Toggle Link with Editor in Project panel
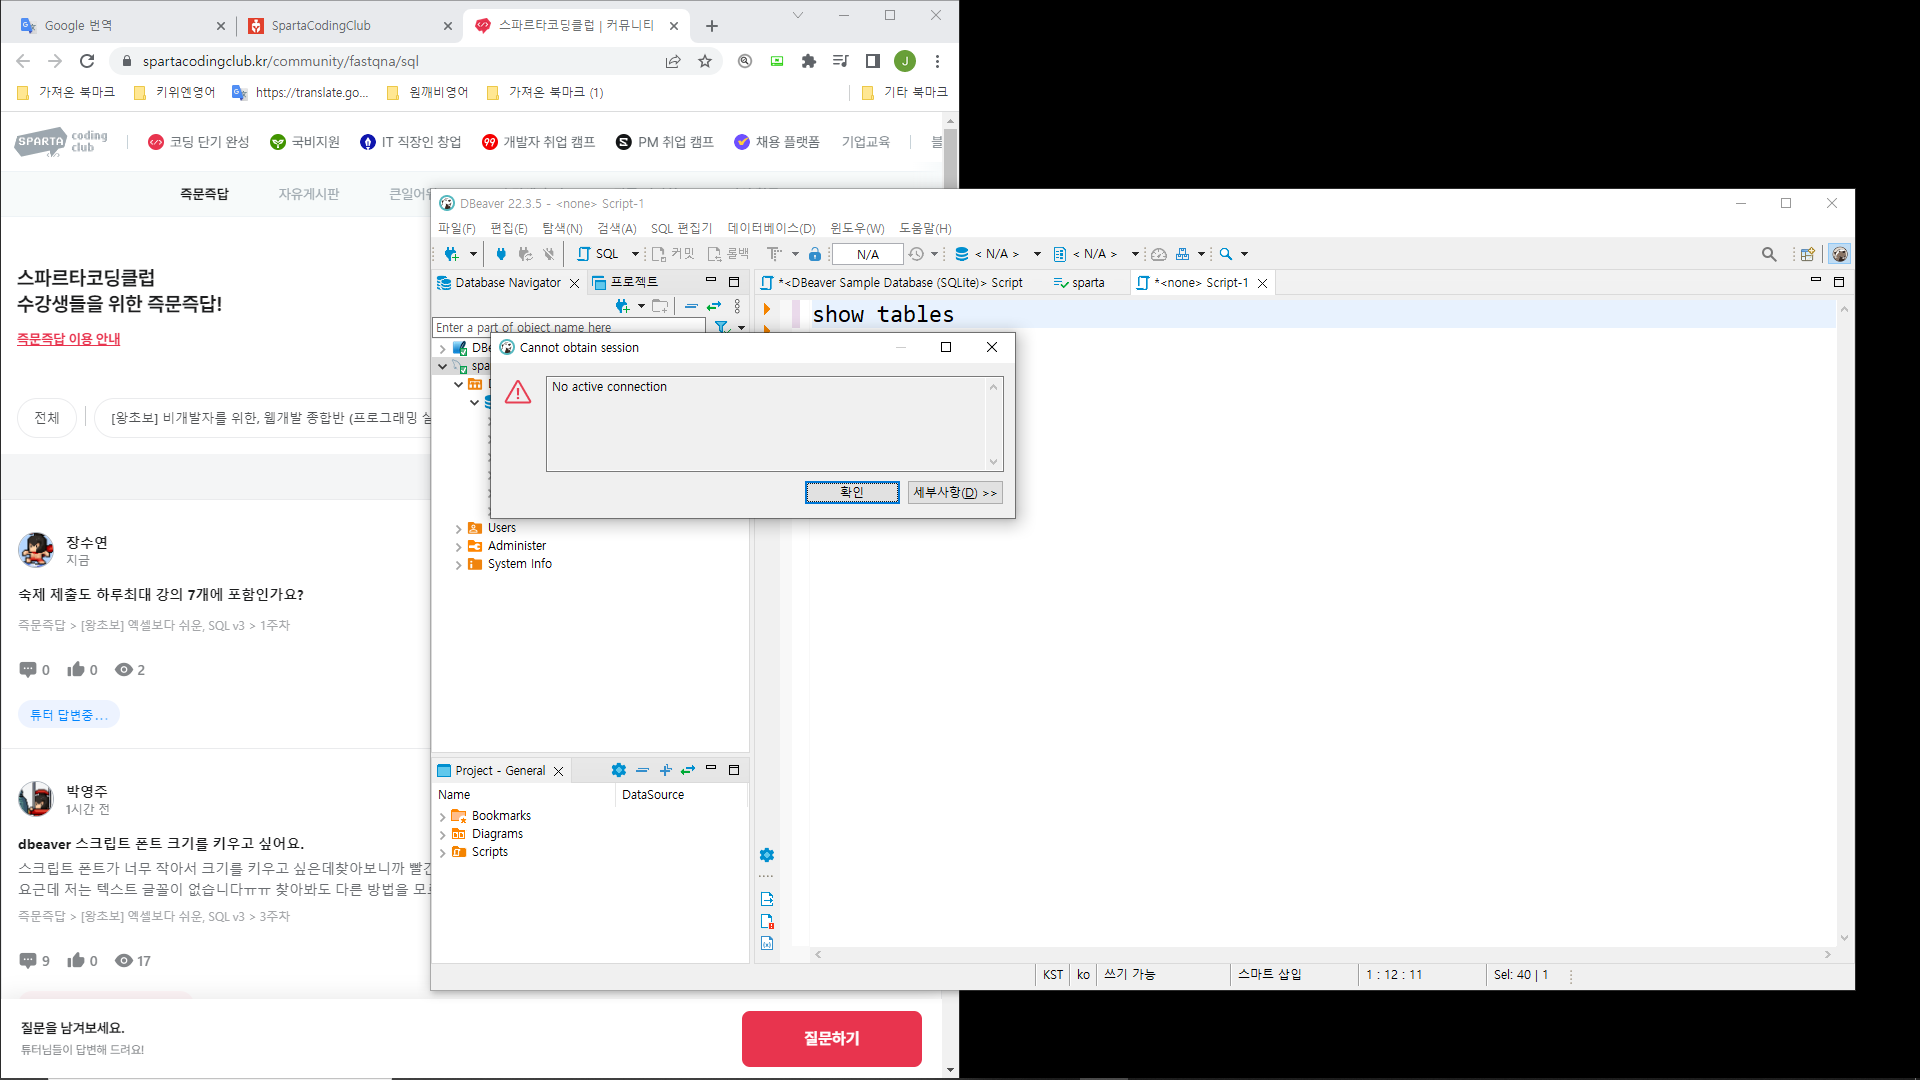This screenshot has height=1080, width=1920. [x=688, y=770]
